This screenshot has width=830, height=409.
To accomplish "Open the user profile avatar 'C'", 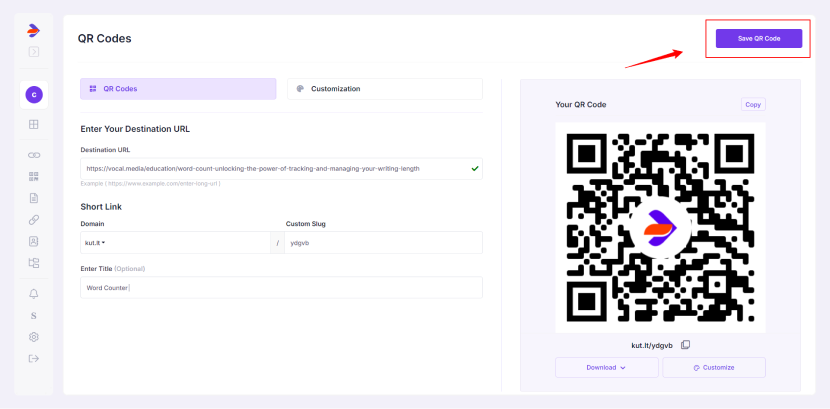I will [x=34, y=95].
